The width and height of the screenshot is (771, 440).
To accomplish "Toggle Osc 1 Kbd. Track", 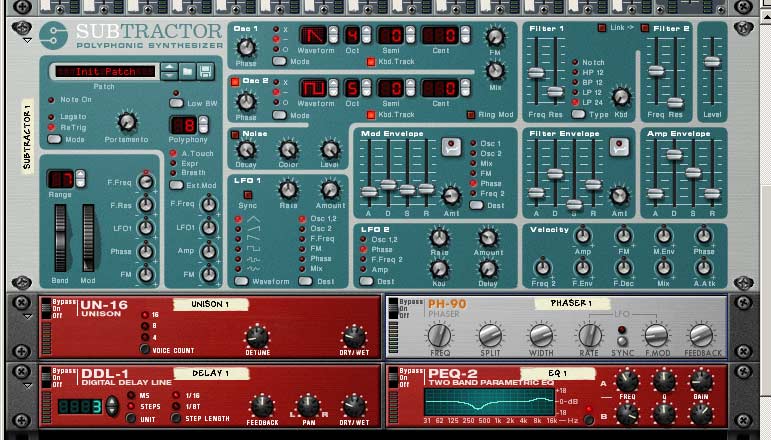I will (x=371, y=62).
